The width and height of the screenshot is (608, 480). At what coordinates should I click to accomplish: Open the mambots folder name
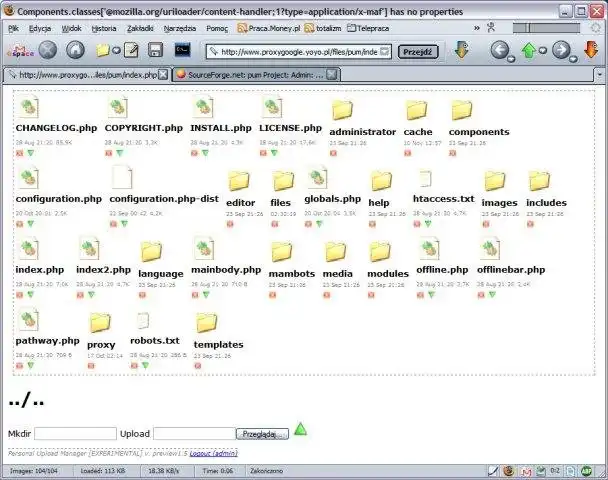pos(292,273)
